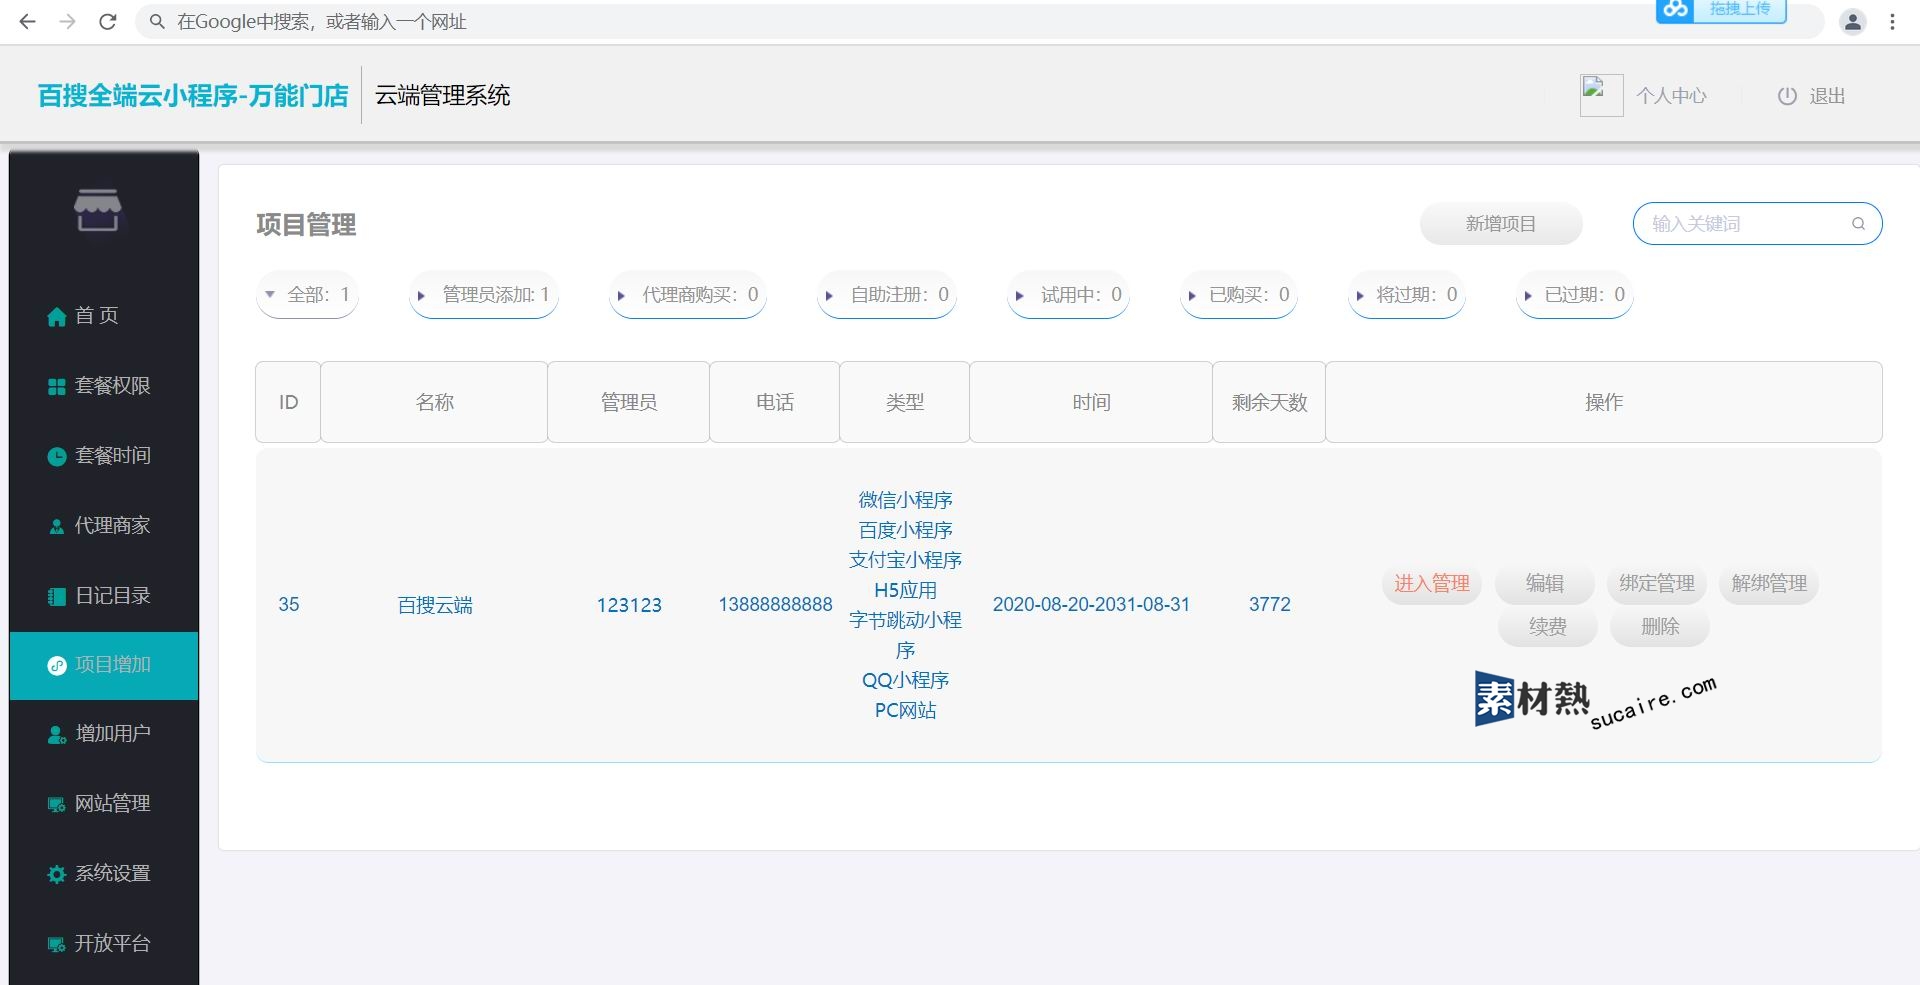Open 套餐权限 menu item
1920x985 pixels.
104,386
